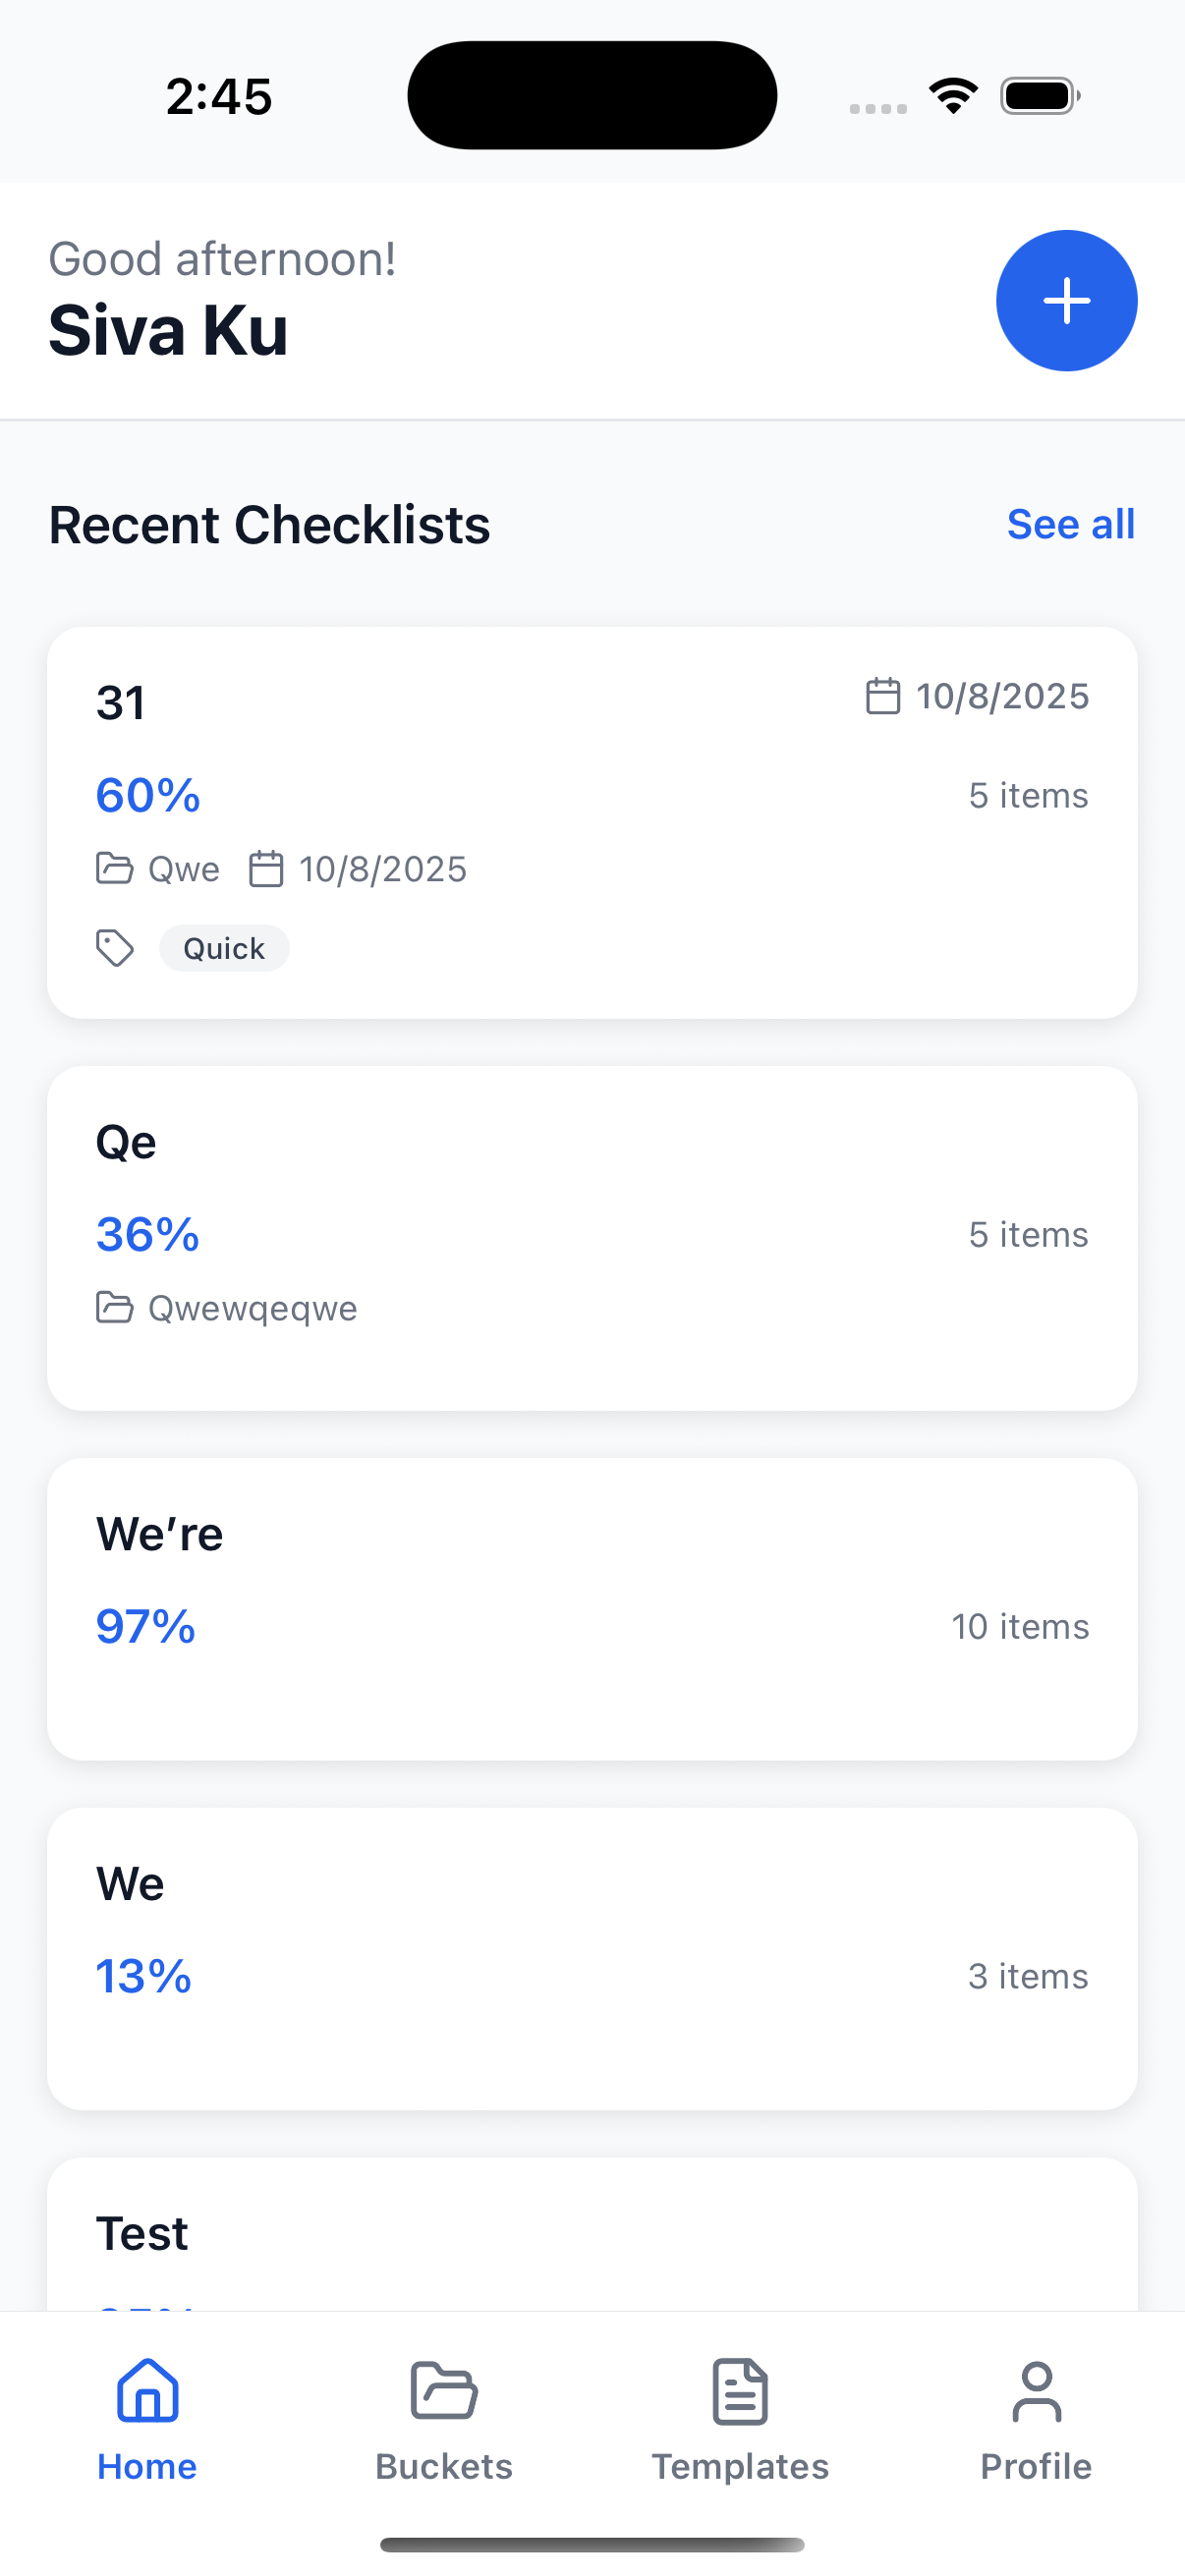Click the 97% completion percentage
This screenshot has height=2576, width=1185.
[x=146, y=1626]
